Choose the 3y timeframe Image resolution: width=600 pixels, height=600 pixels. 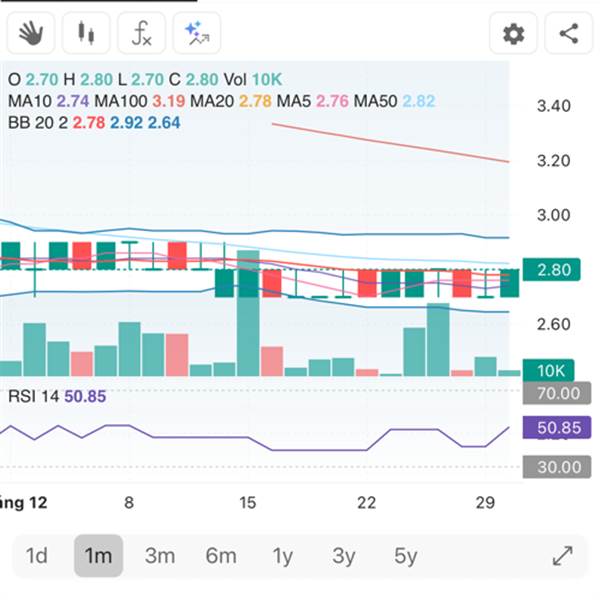(x=344, y=556)
